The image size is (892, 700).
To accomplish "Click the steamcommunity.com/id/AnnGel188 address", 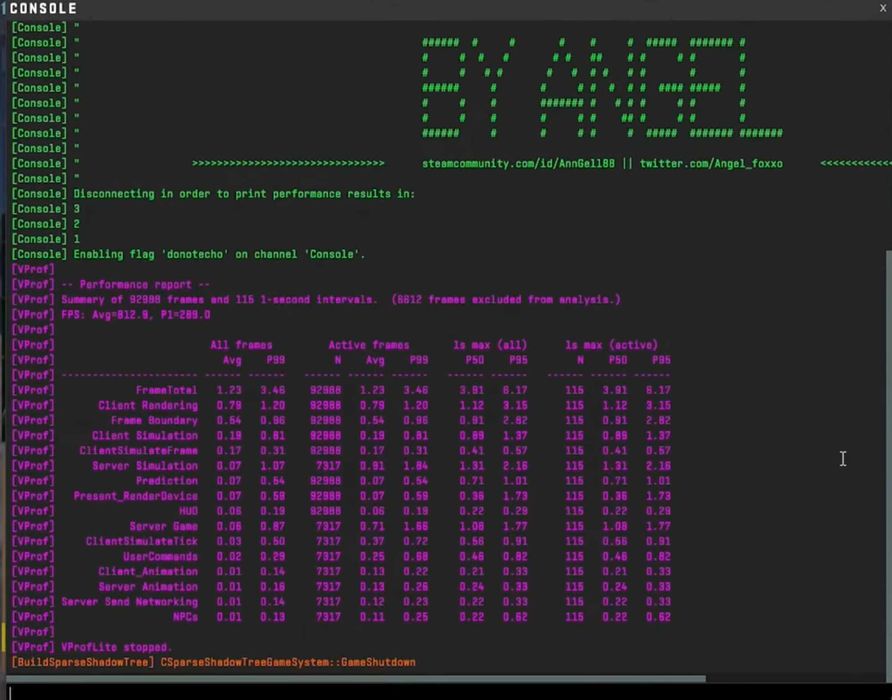I will (518, 164).
